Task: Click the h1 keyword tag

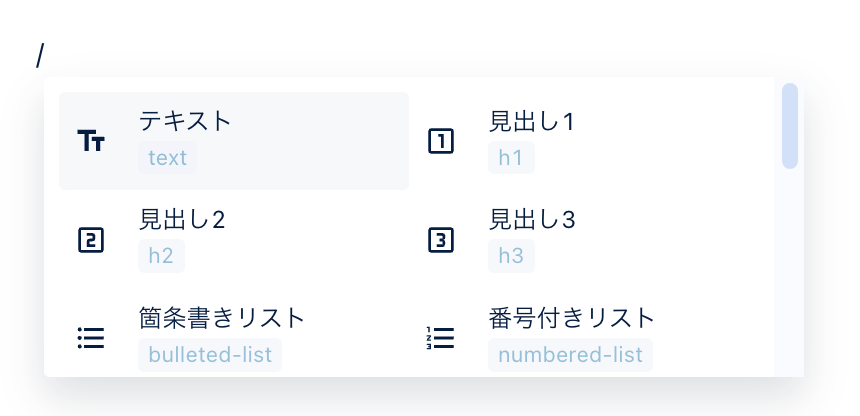Action: click(511, 158)
